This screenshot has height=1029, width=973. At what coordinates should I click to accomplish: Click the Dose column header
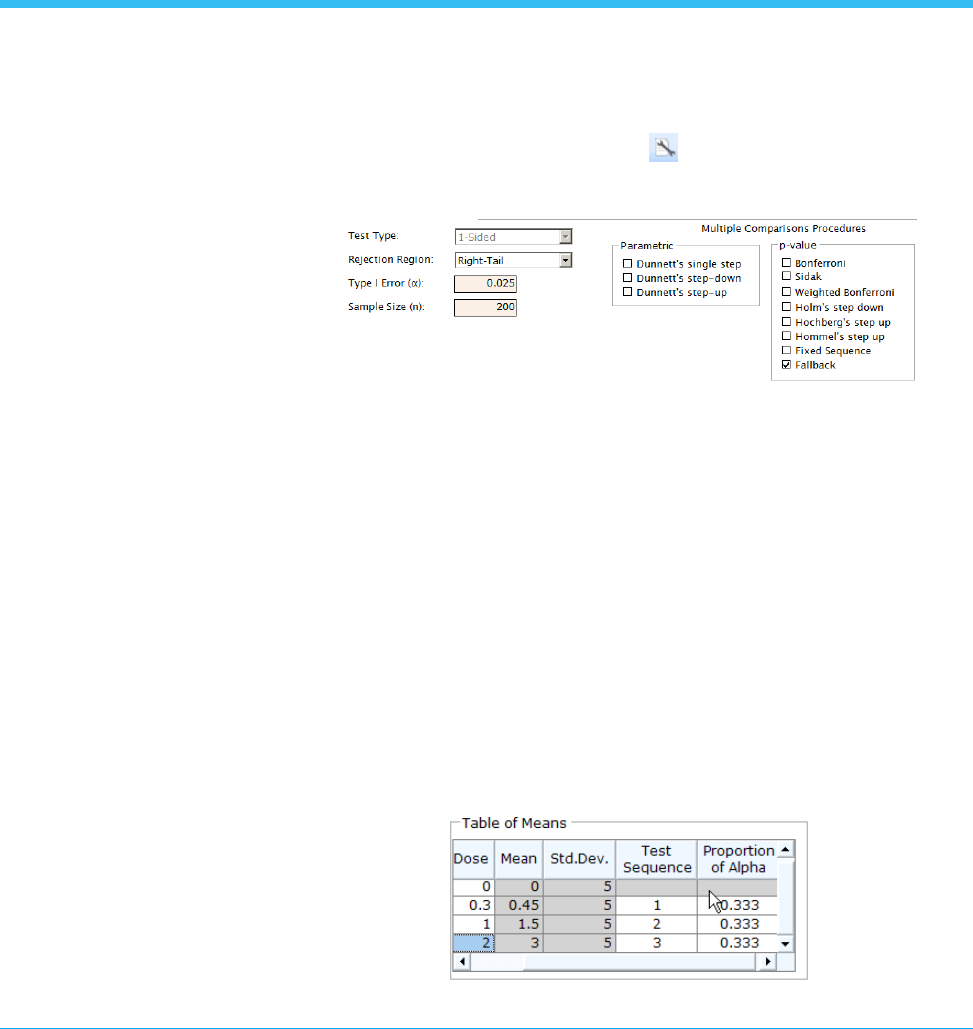473,859
